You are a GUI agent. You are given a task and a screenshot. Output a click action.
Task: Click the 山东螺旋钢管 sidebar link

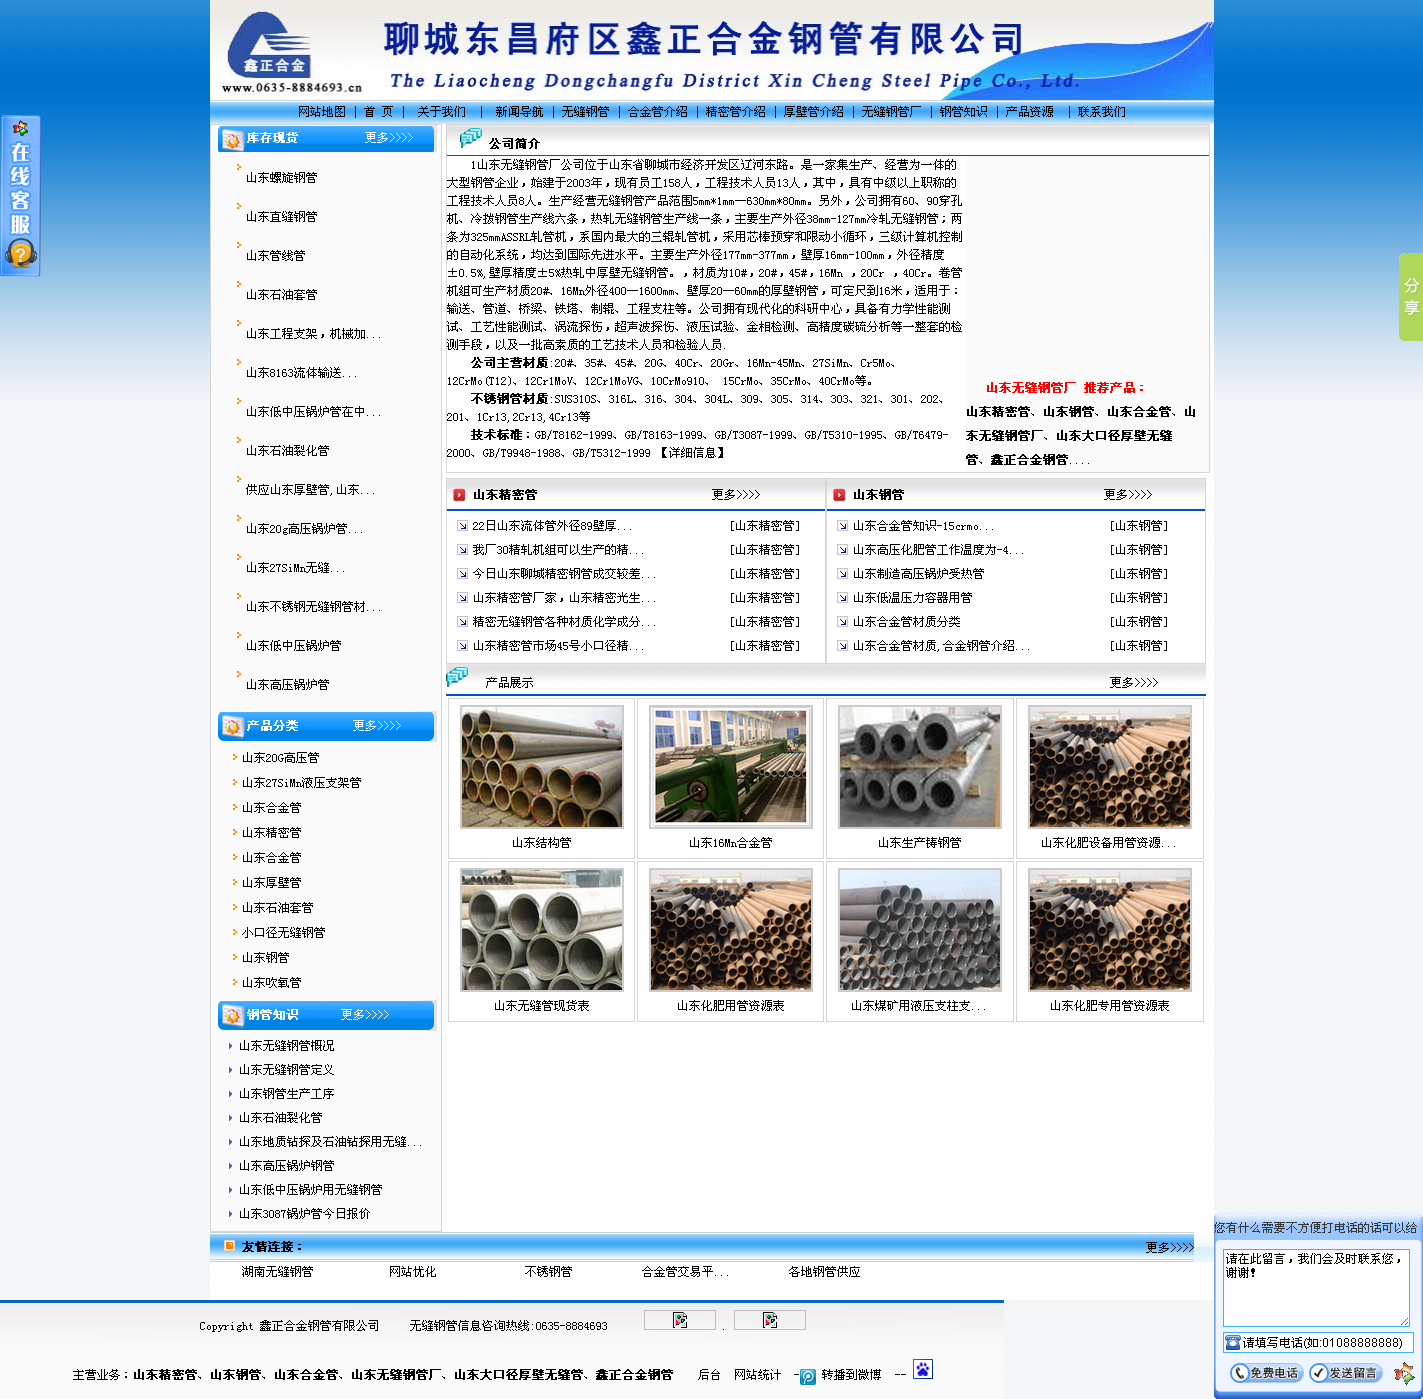tap(281, 178)
